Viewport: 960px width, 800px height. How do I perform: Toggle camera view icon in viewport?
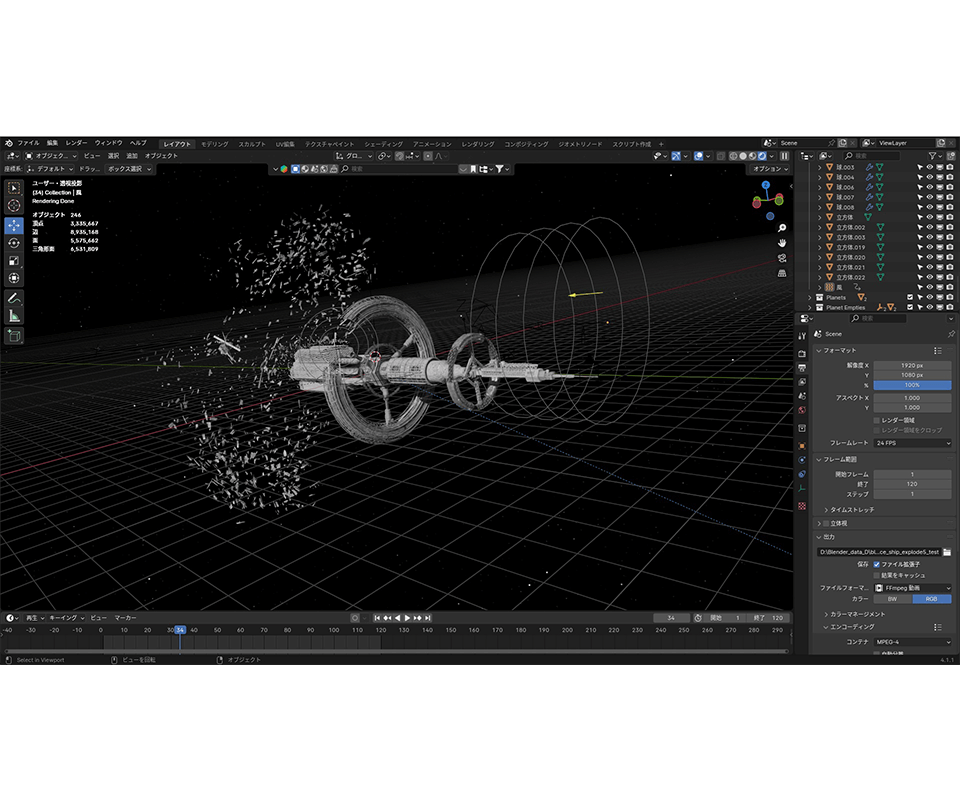(x=781, y=258)
